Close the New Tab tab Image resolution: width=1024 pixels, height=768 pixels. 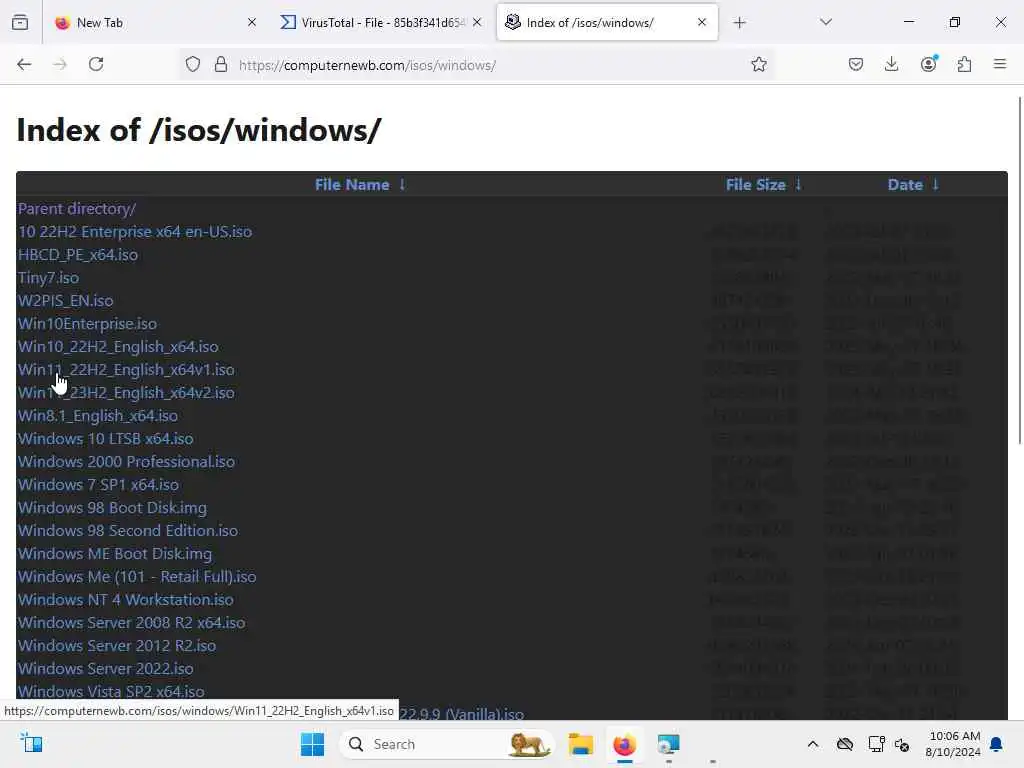click(x=252, y=22)
